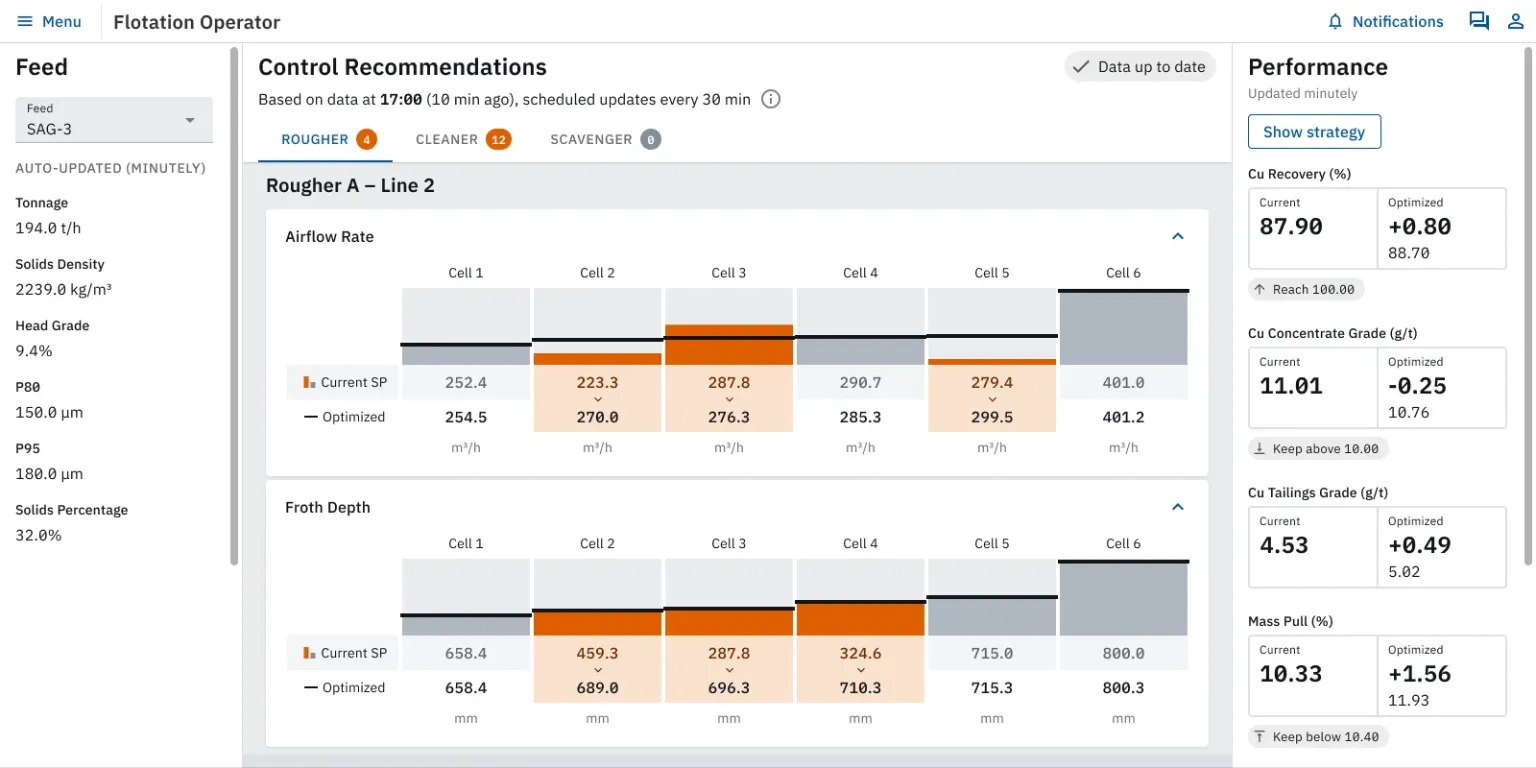Click the Airflow Rate Cell 3 orange bar
This screenshot has height=768, width=1536.
click(729, 345)
